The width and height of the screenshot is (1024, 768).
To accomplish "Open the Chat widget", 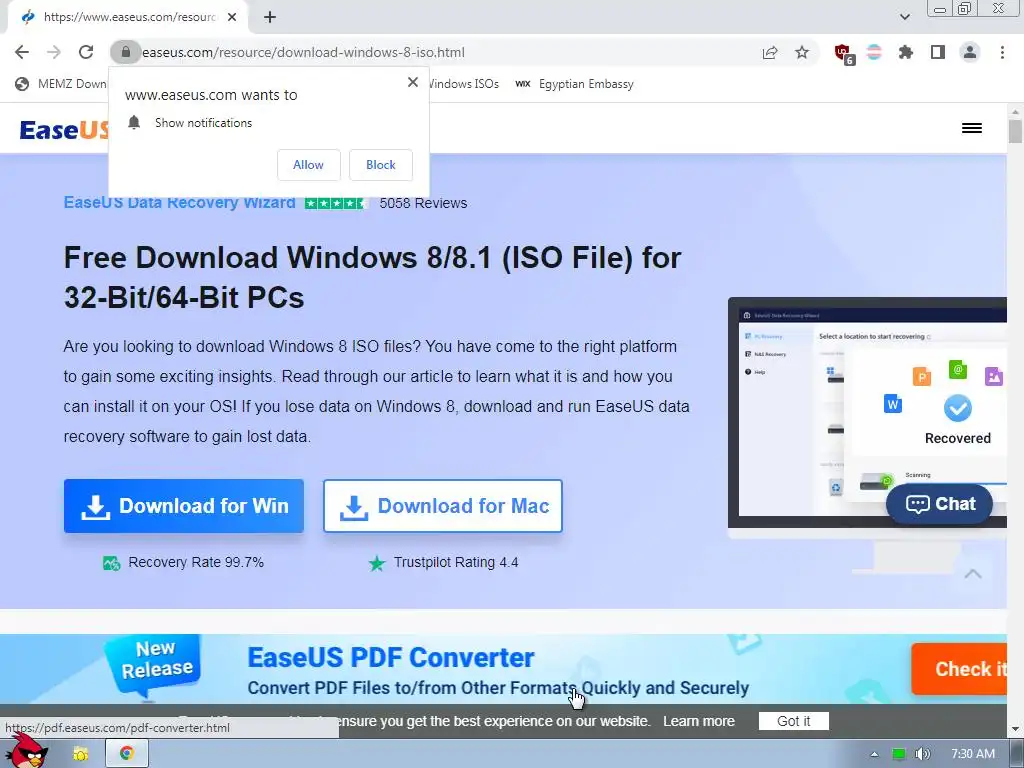I will click(940, 504).
